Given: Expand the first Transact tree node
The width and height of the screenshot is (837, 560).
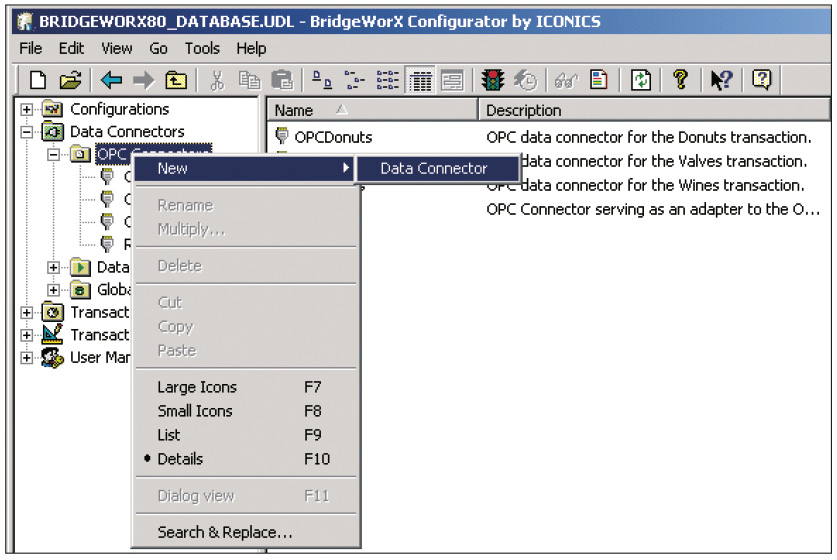Looking at the screenshot, I should pos(26,312).
